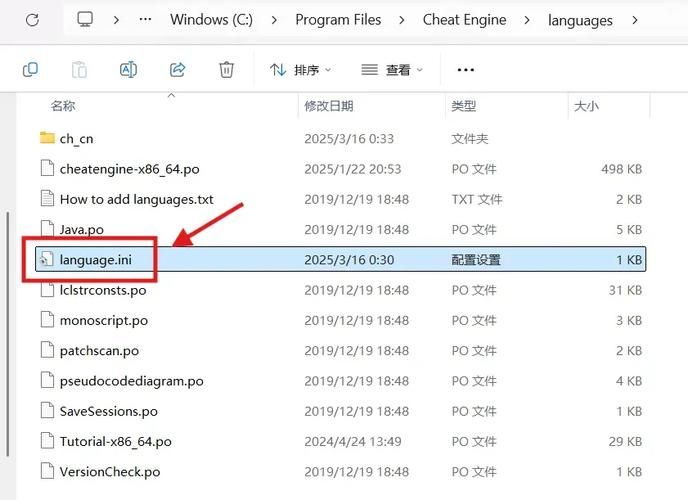This screenshot has height=500, width=688.
Task: Click the Rename toolbar icon
Action: click(x=128, y=70)
